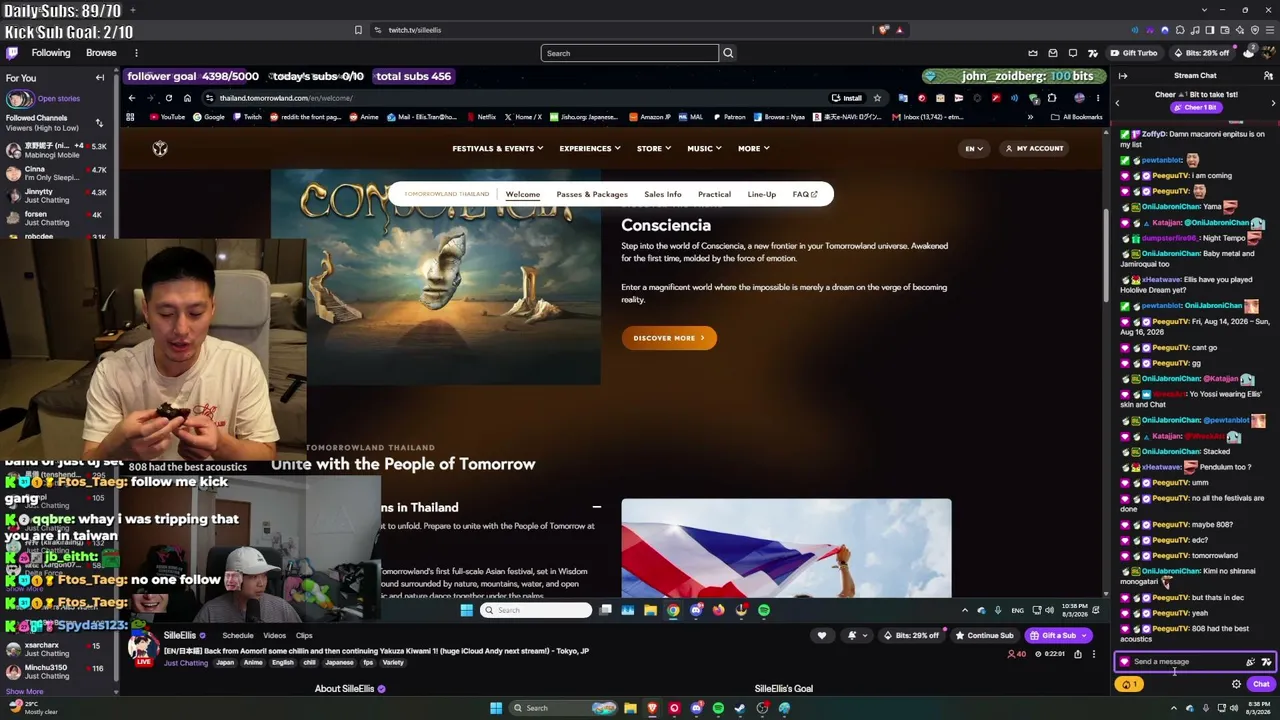
Task: Open the Following tab
Action: point(51,53)
